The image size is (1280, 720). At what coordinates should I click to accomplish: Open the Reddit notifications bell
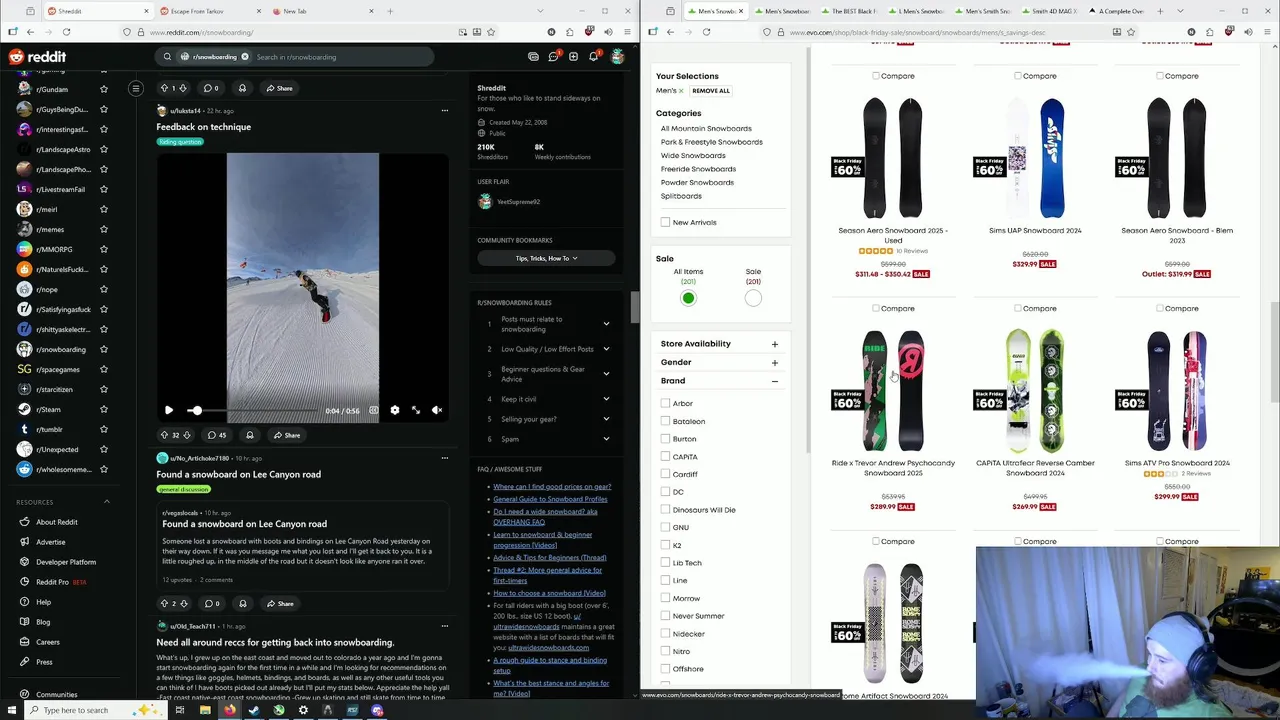point(594,57)
